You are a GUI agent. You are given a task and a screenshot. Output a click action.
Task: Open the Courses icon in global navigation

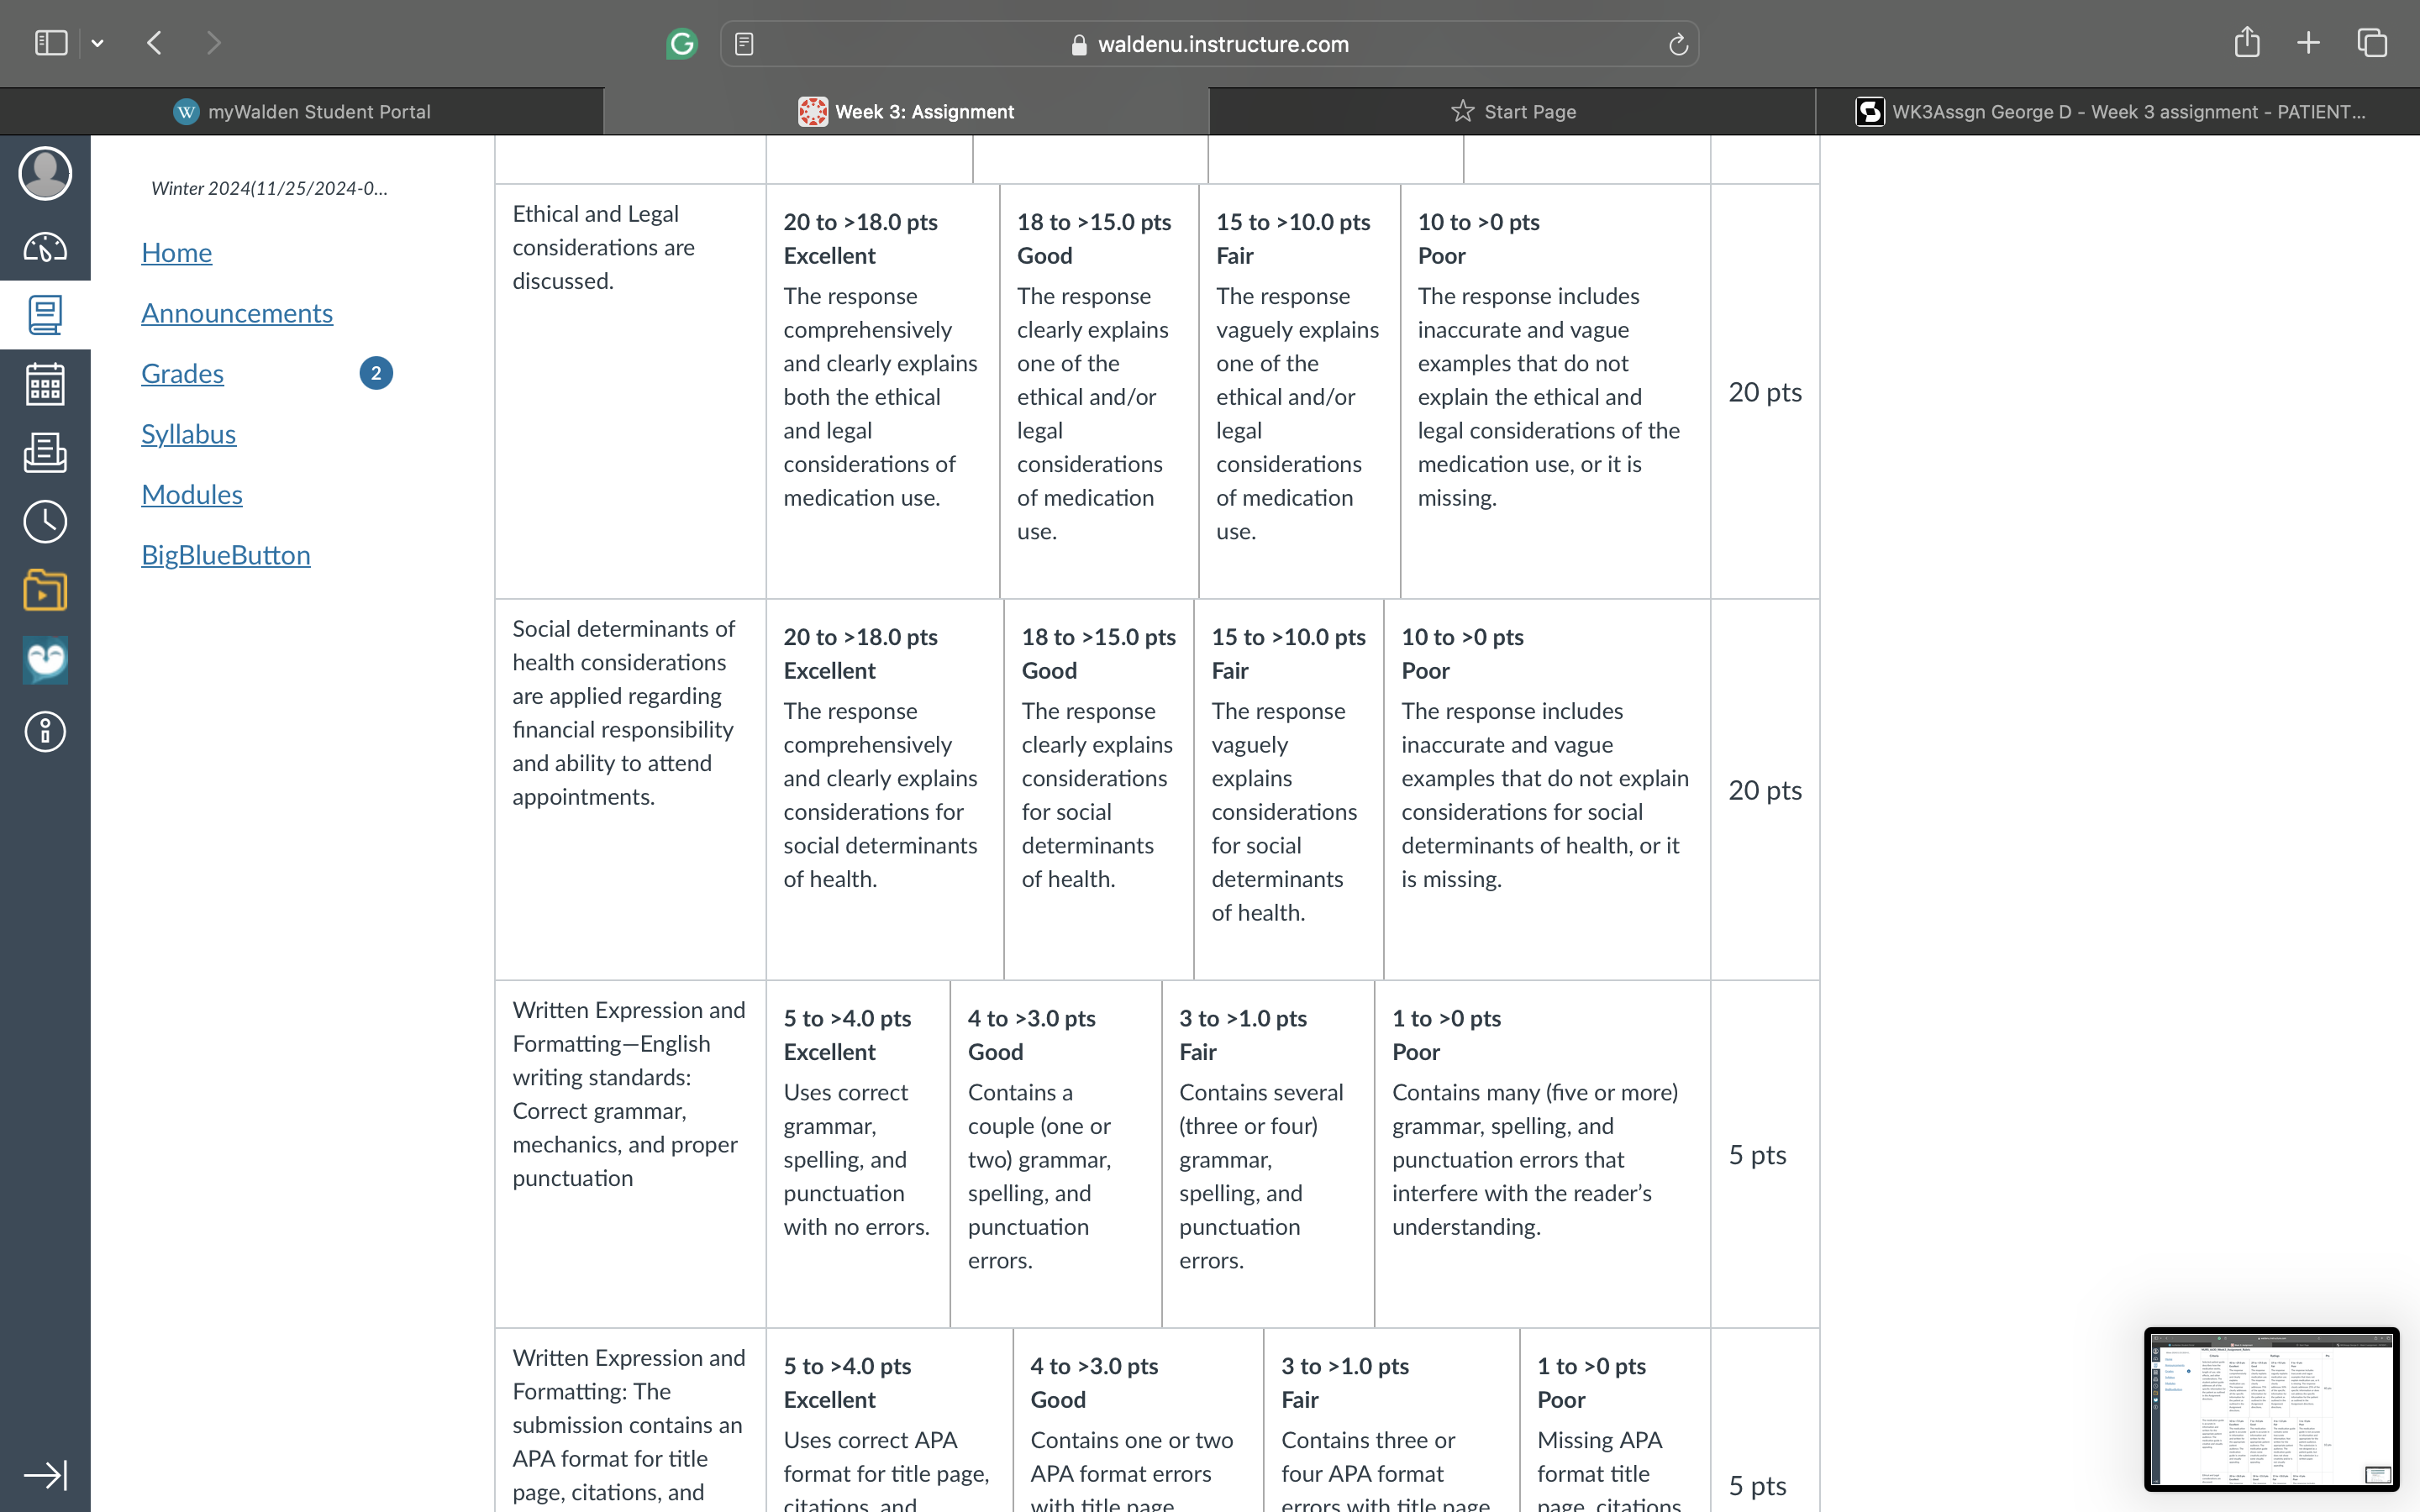coord(45,315)
